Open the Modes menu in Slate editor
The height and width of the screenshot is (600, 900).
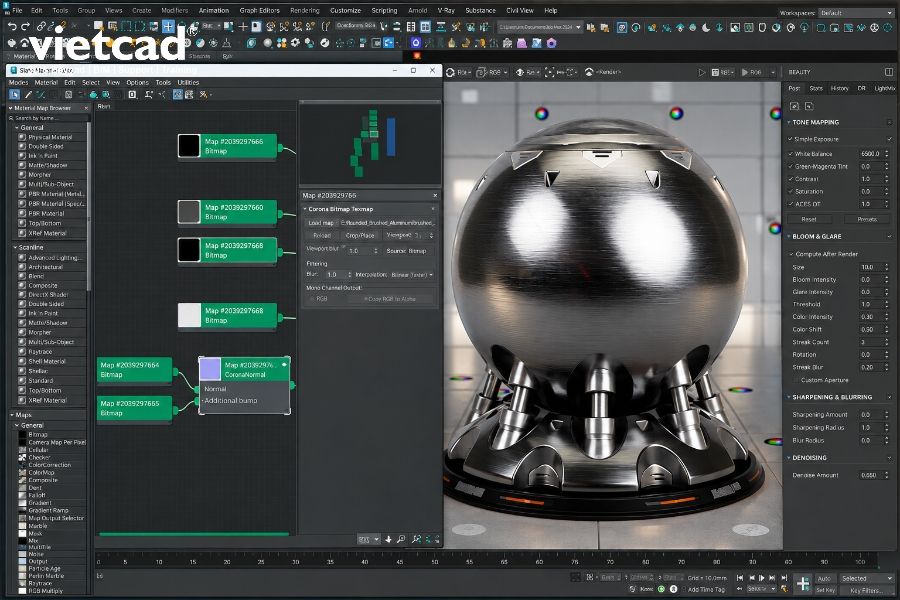tap(18, 83)
